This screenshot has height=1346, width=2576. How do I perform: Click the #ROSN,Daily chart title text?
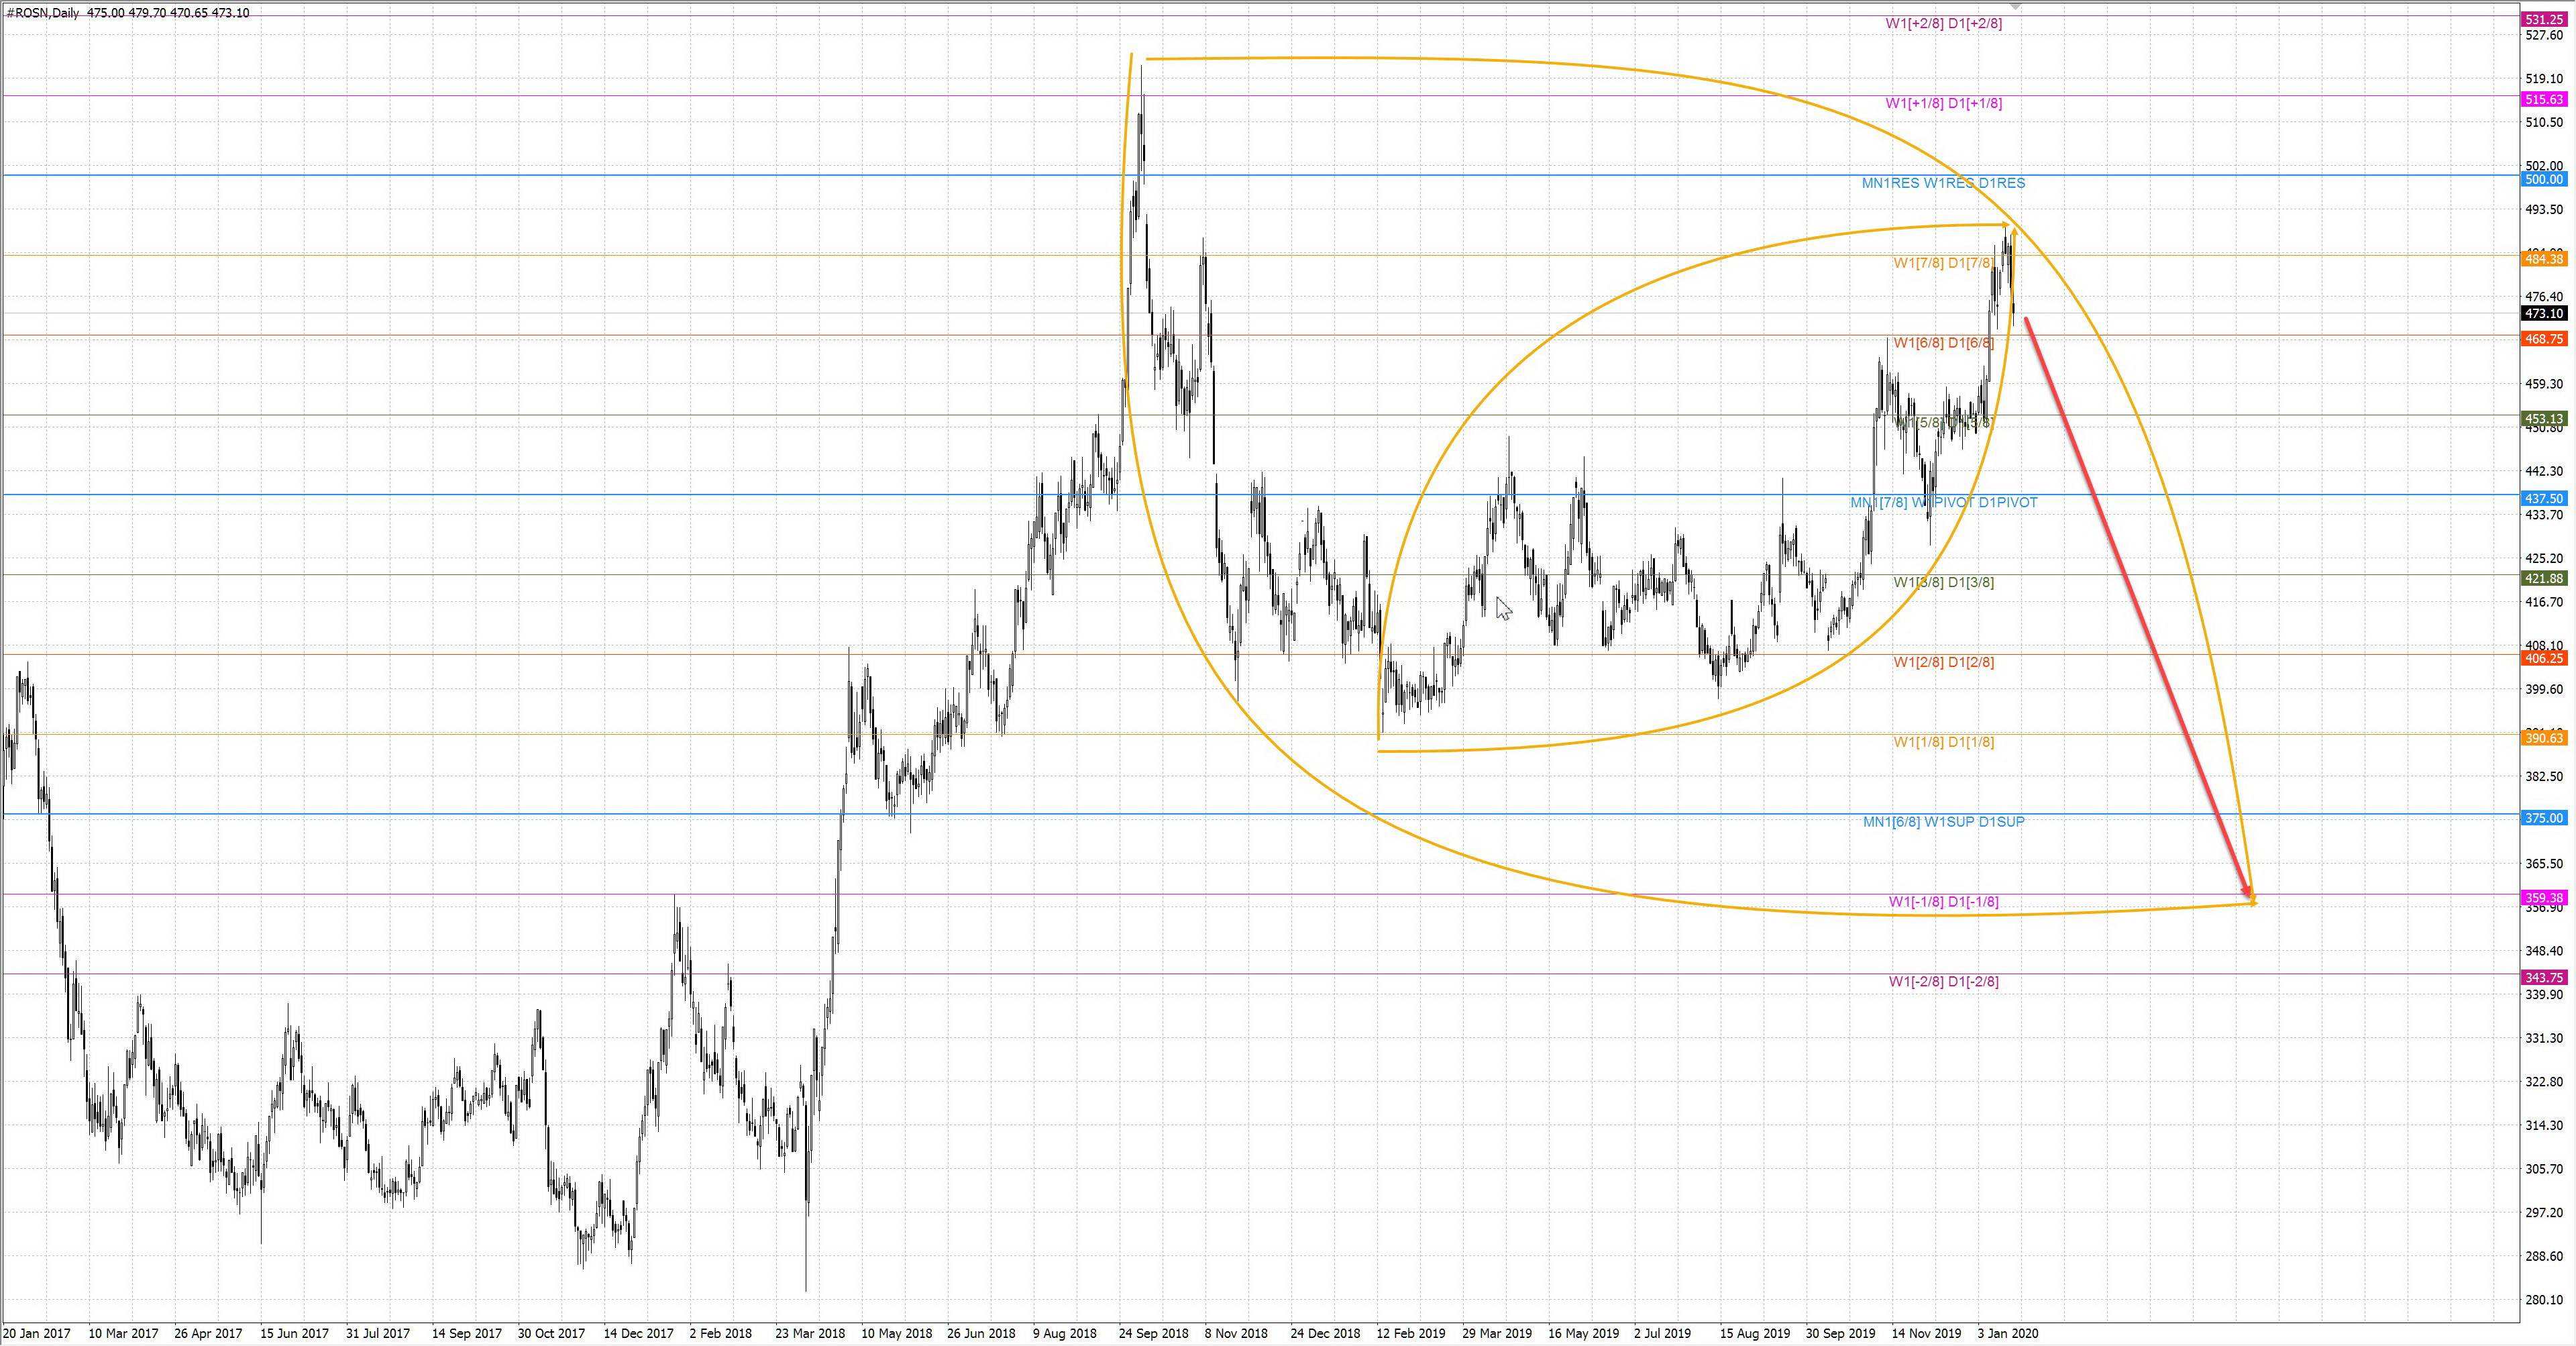(x=43, y=13)
